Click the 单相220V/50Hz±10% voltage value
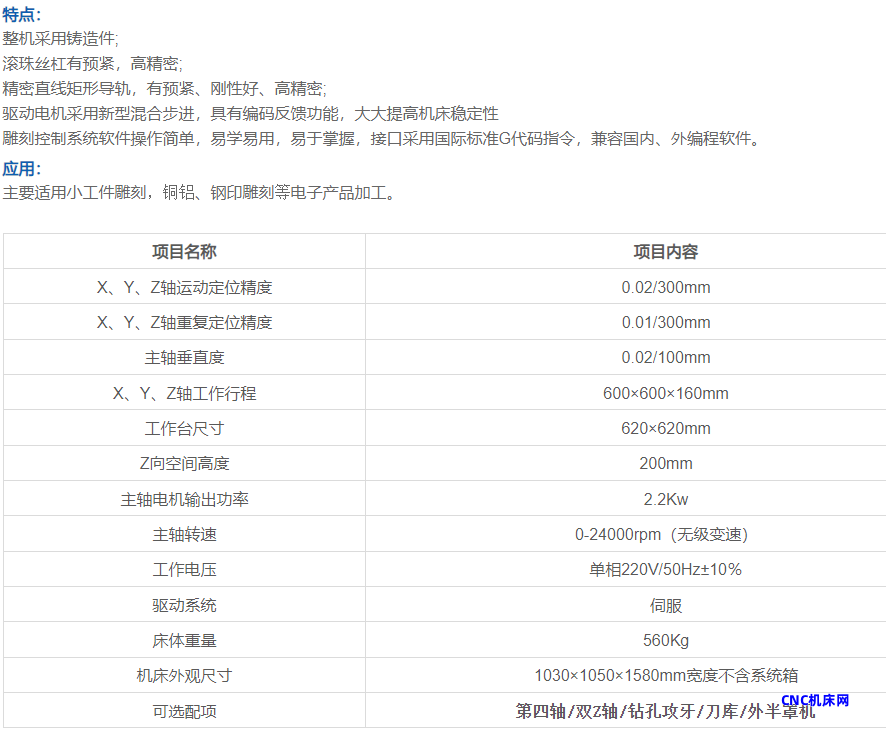 click(x=665, y=569)
